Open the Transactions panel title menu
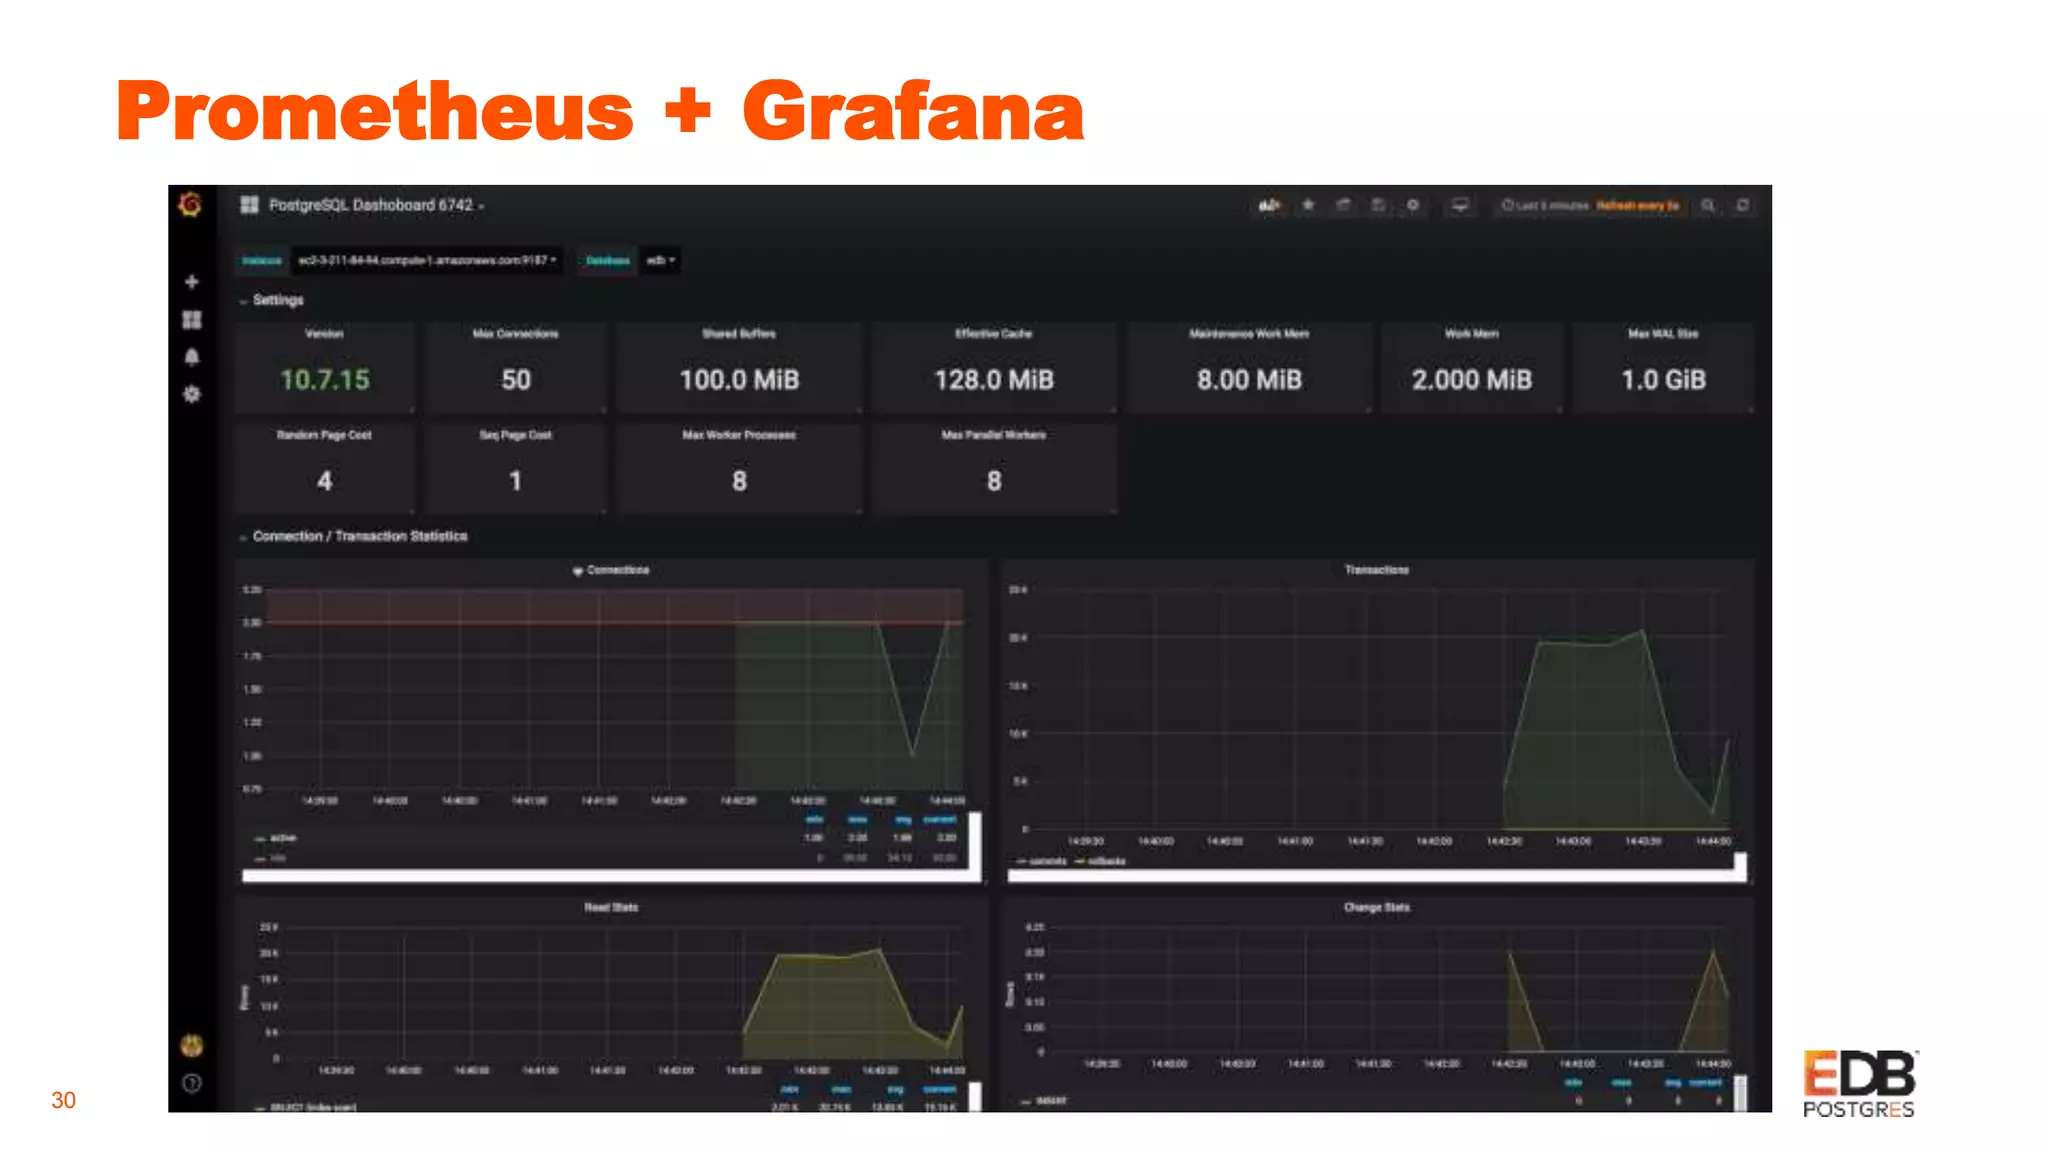Viewport: 2048px width, 1152px height. pos(1377,570)
